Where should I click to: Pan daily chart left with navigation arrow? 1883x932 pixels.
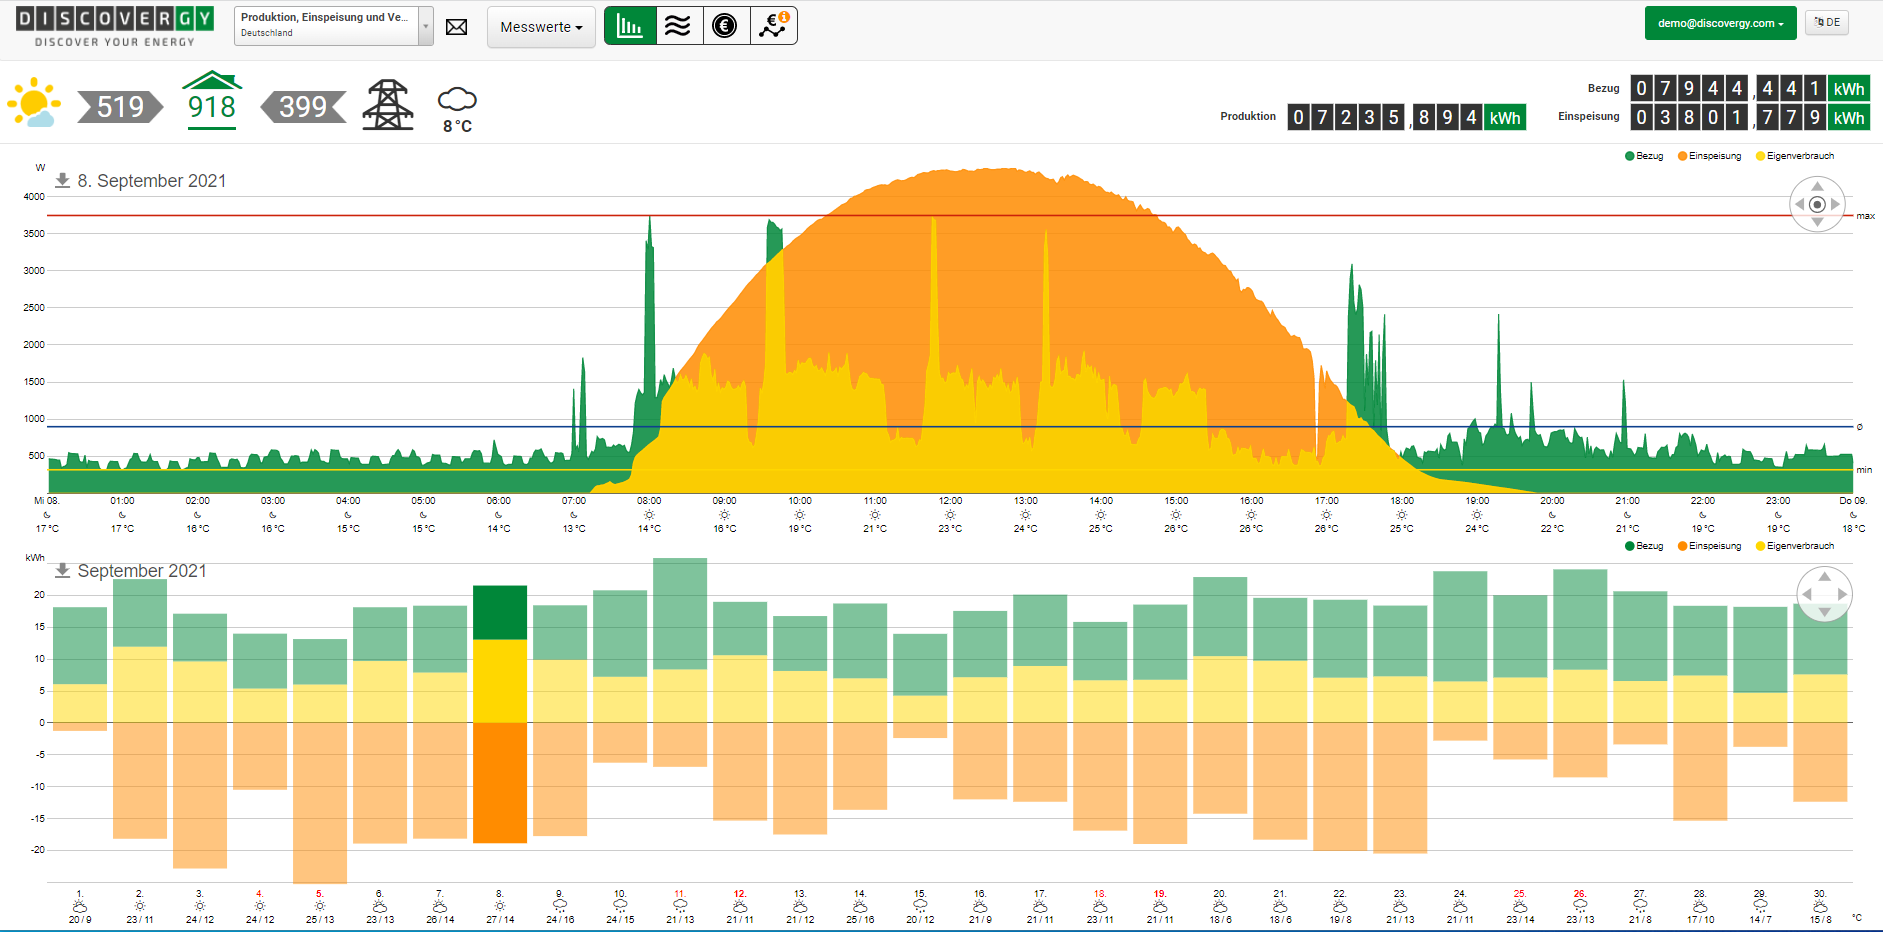pyautogui.click(x=1800, y=204)
